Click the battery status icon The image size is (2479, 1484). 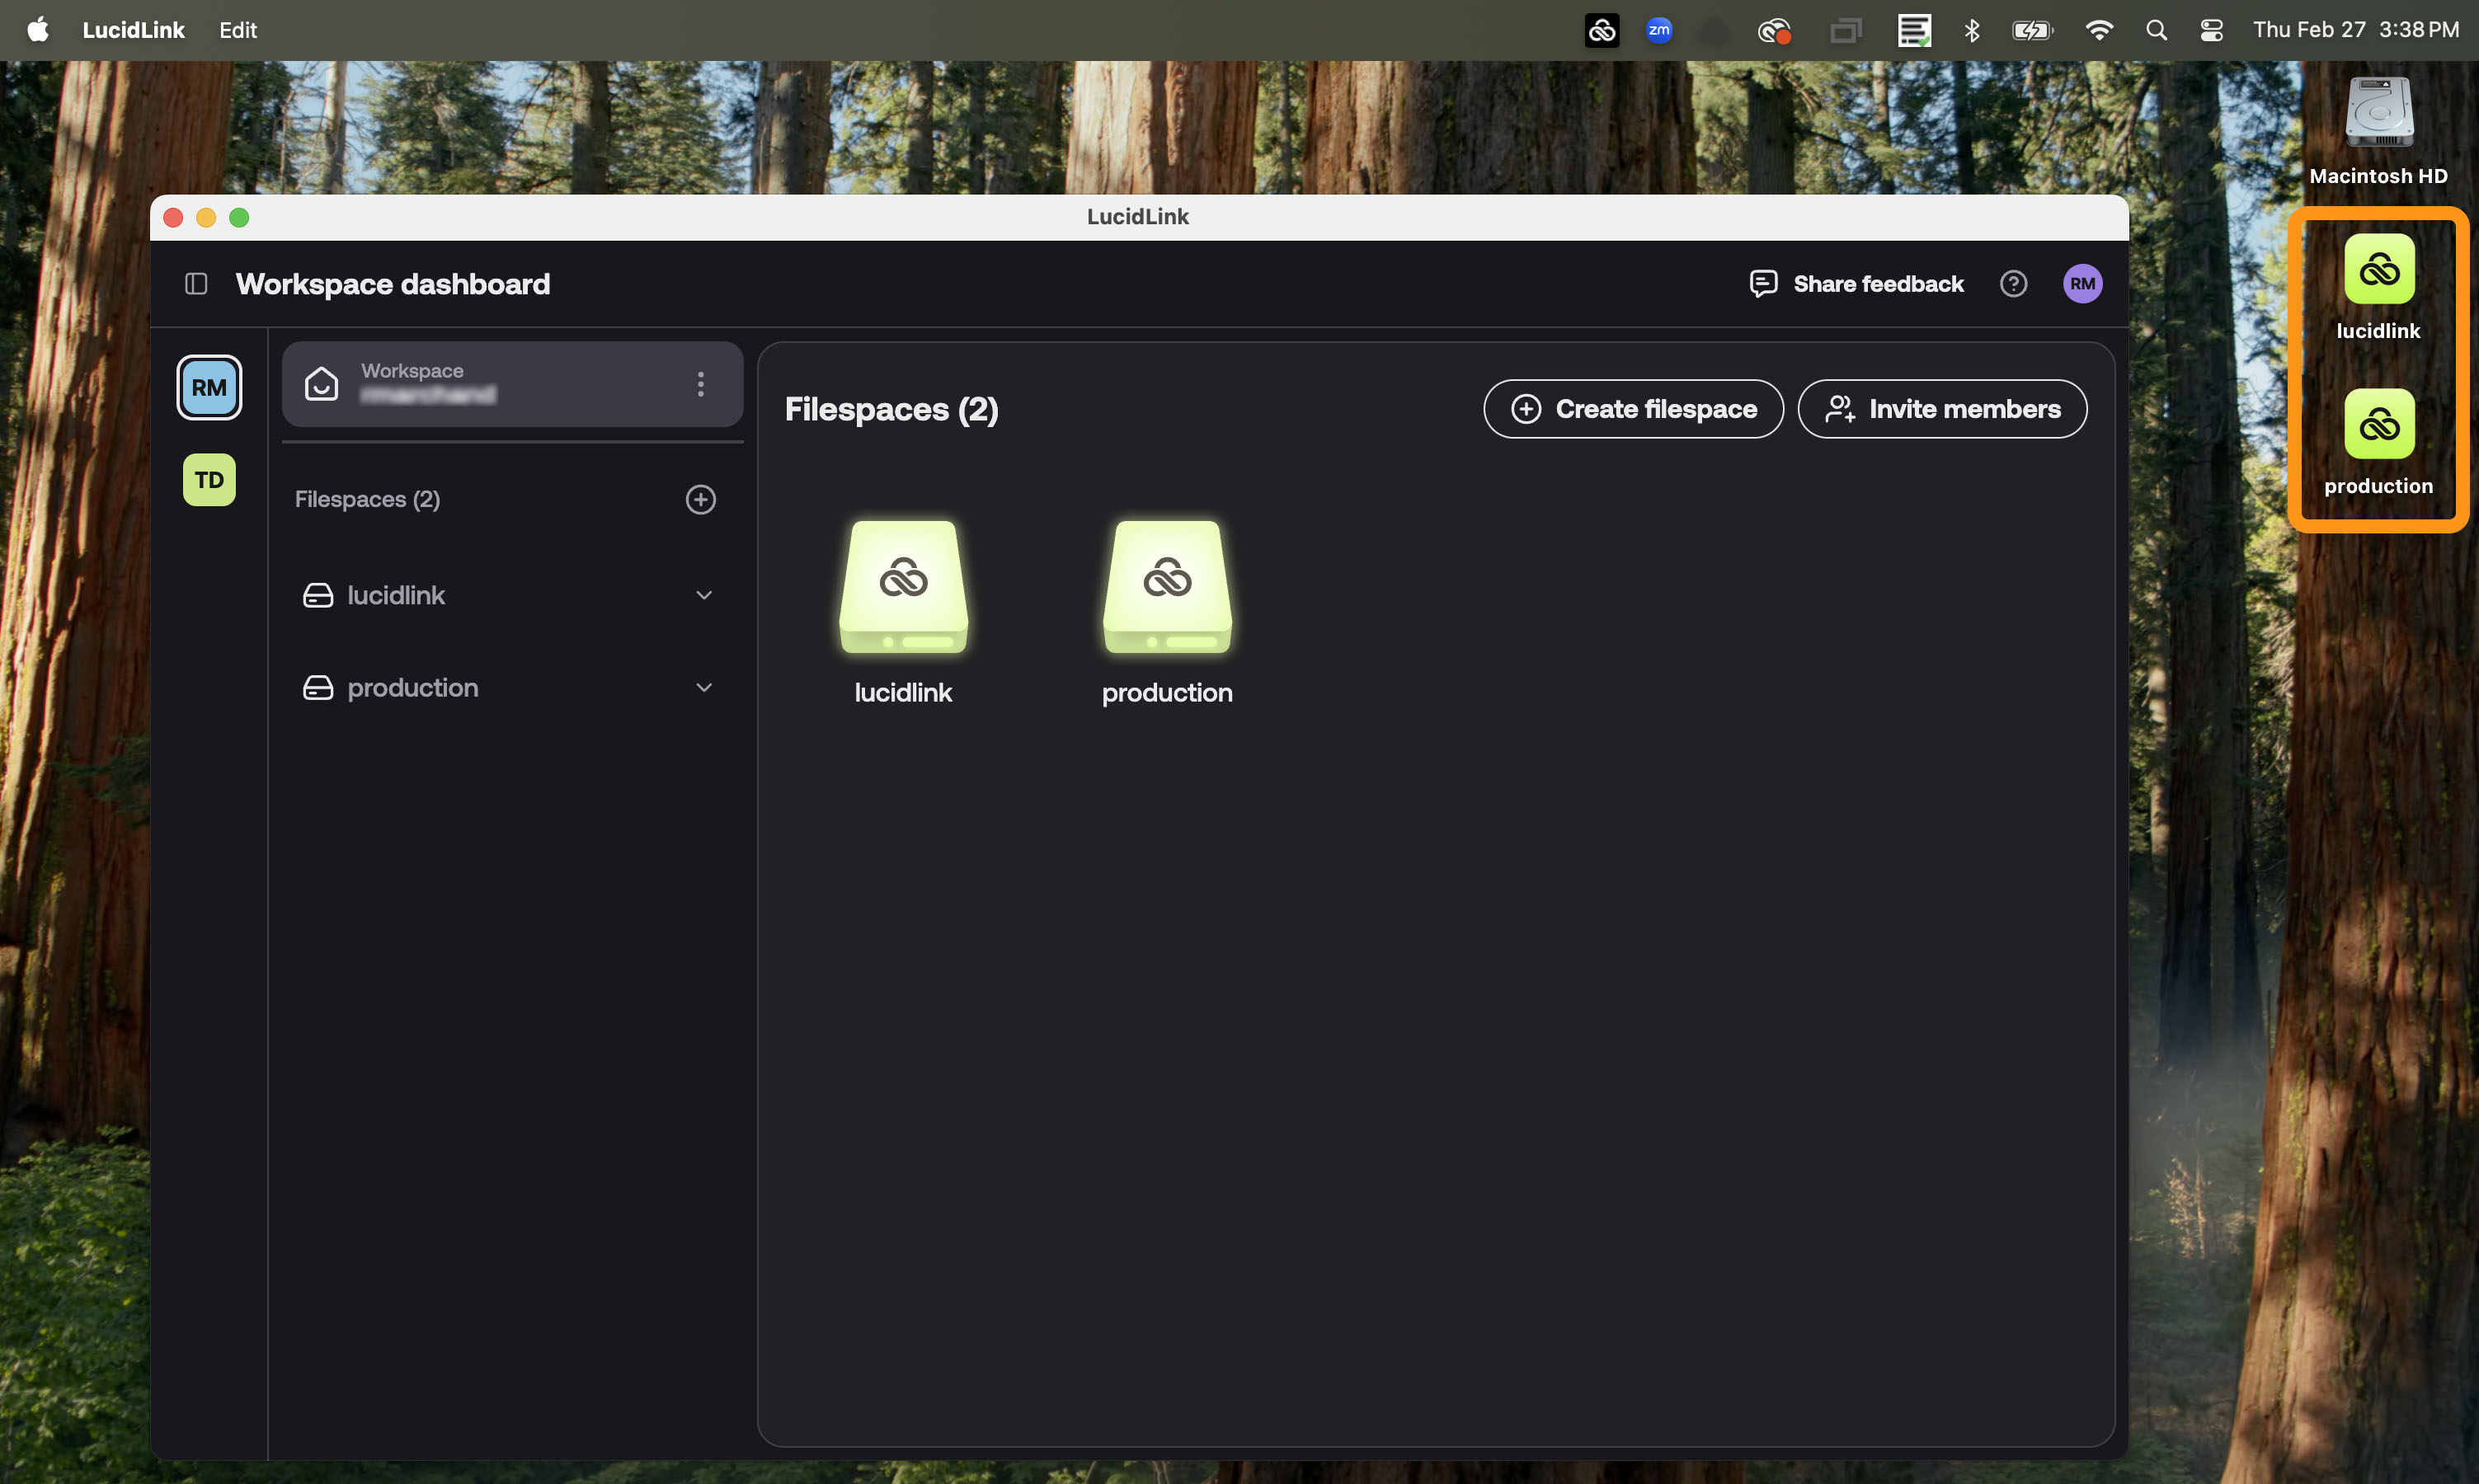click(2032, 30)
